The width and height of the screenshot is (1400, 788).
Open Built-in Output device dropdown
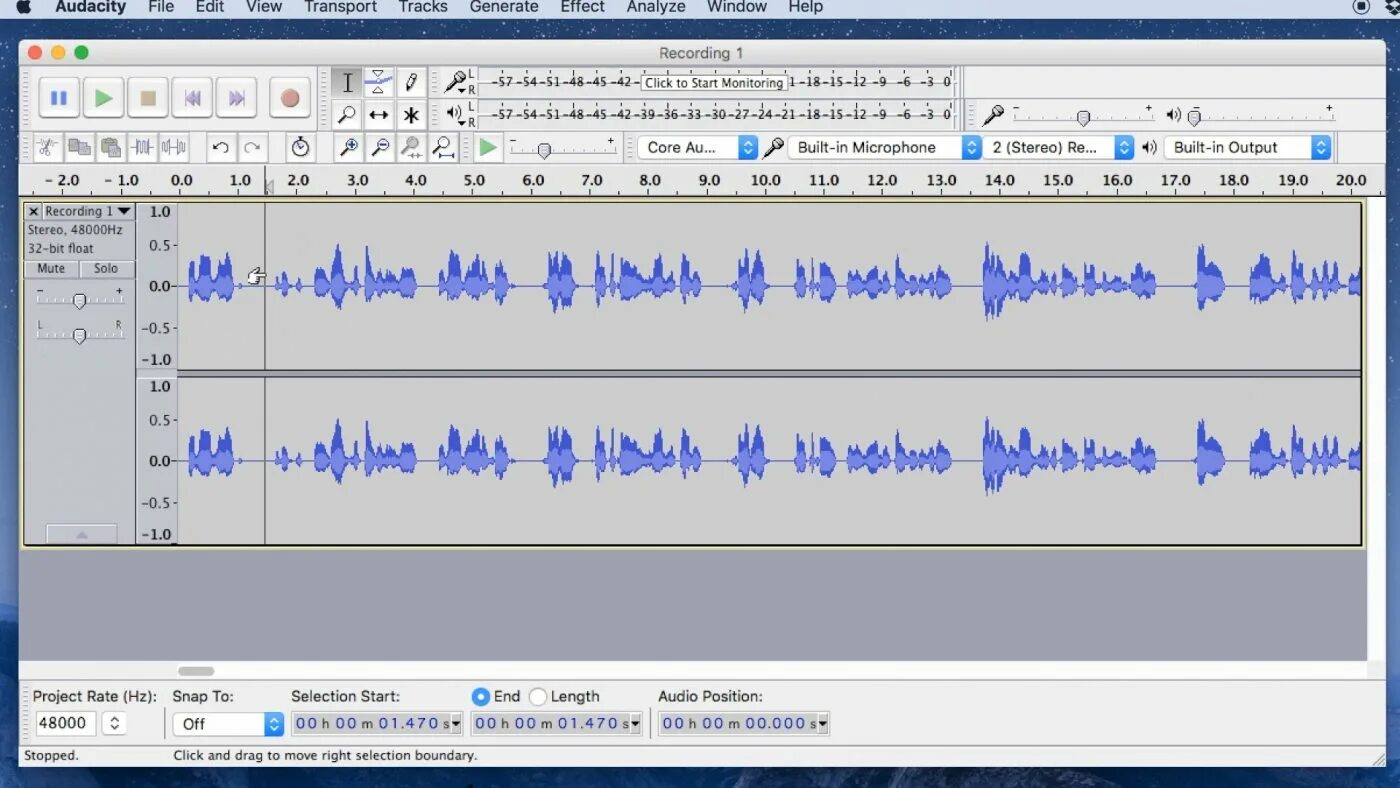[1248, 147]
